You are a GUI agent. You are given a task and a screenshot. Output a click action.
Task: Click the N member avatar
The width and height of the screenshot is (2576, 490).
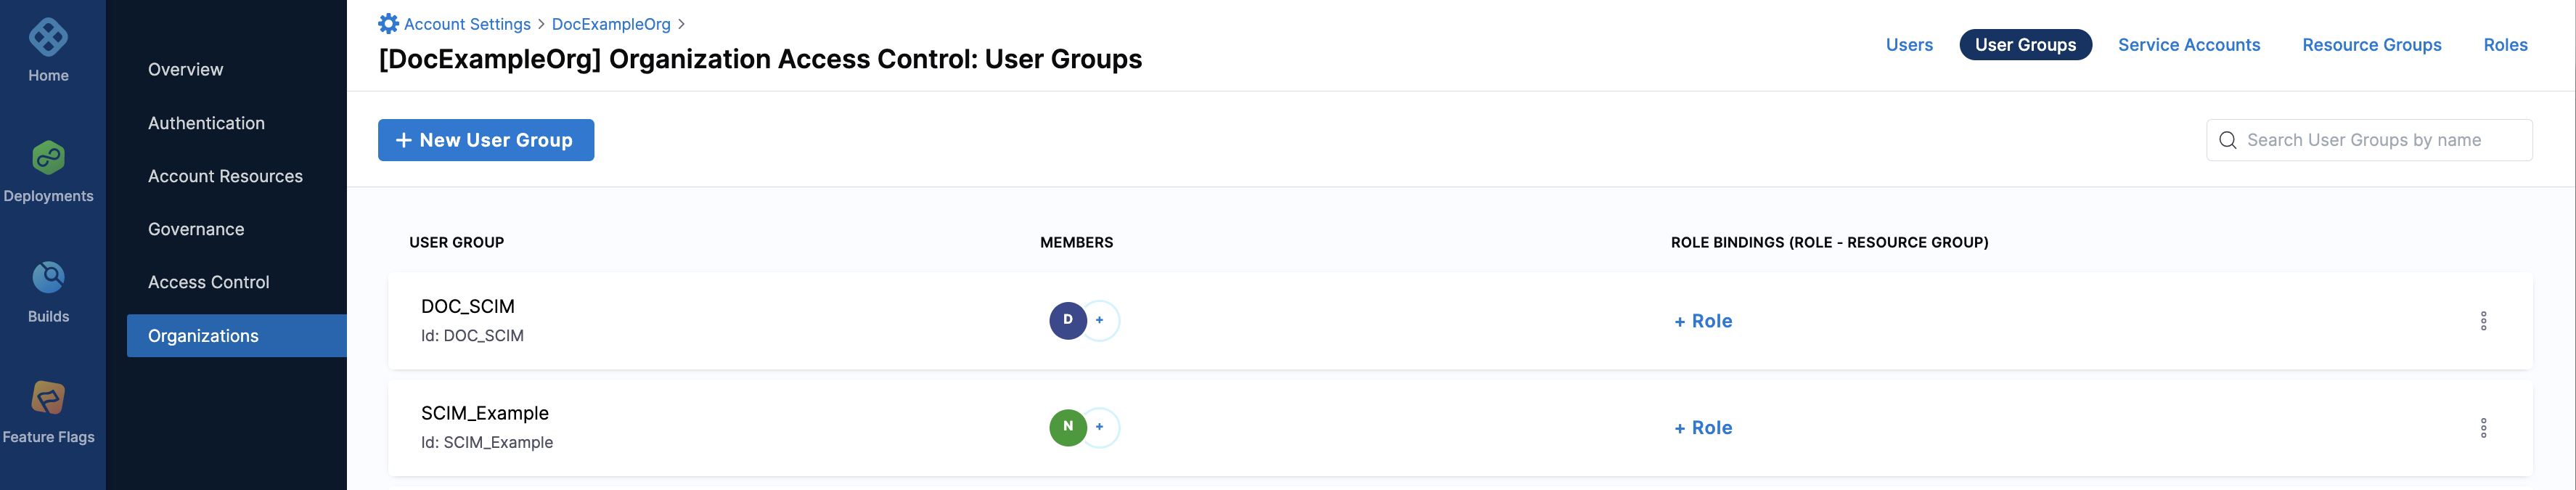[1067, 427]
